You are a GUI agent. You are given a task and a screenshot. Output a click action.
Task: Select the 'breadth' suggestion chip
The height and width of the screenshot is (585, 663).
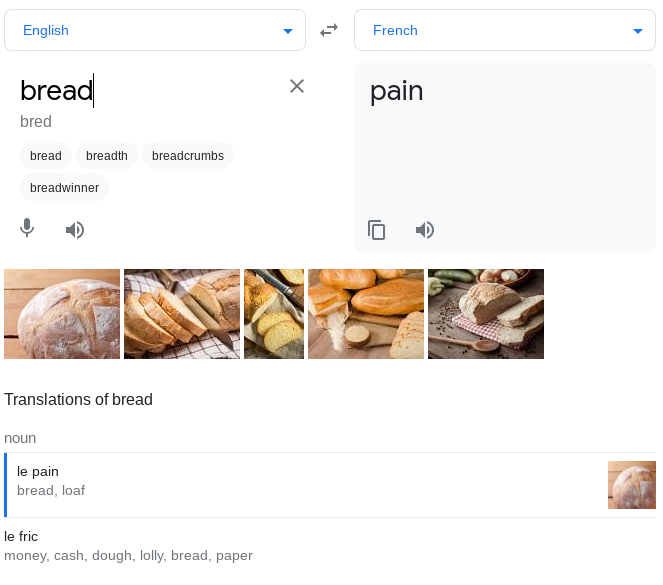point(107,156)
